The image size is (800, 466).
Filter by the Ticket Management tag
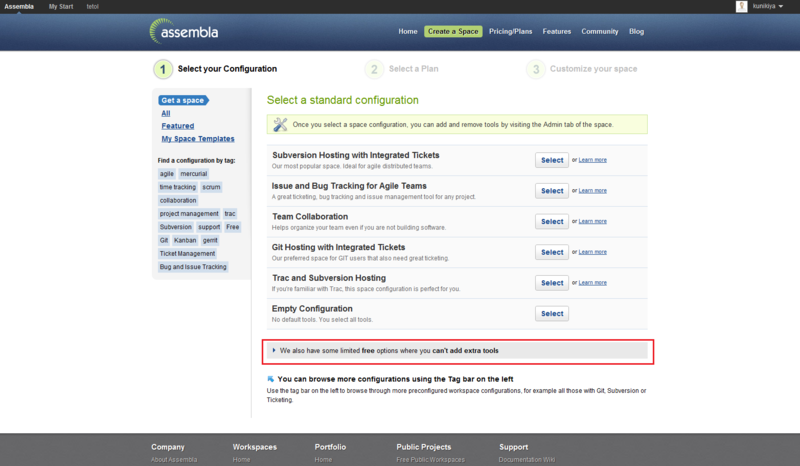[187, 254]
